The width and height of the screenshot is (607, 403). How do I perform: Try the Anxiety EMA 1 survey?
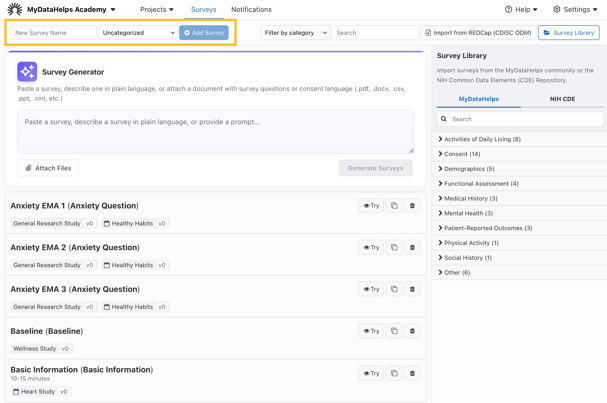tap(371, 206)
